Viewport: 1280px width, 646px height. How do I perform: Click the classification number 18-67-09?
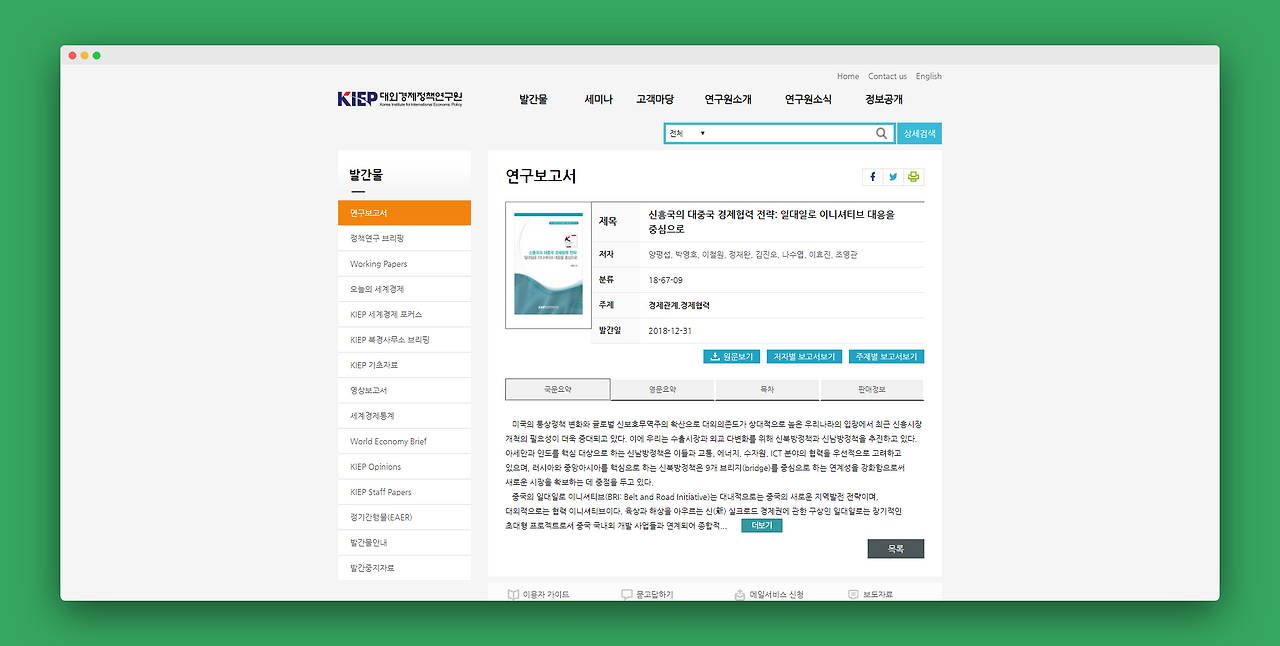[666, 280]
